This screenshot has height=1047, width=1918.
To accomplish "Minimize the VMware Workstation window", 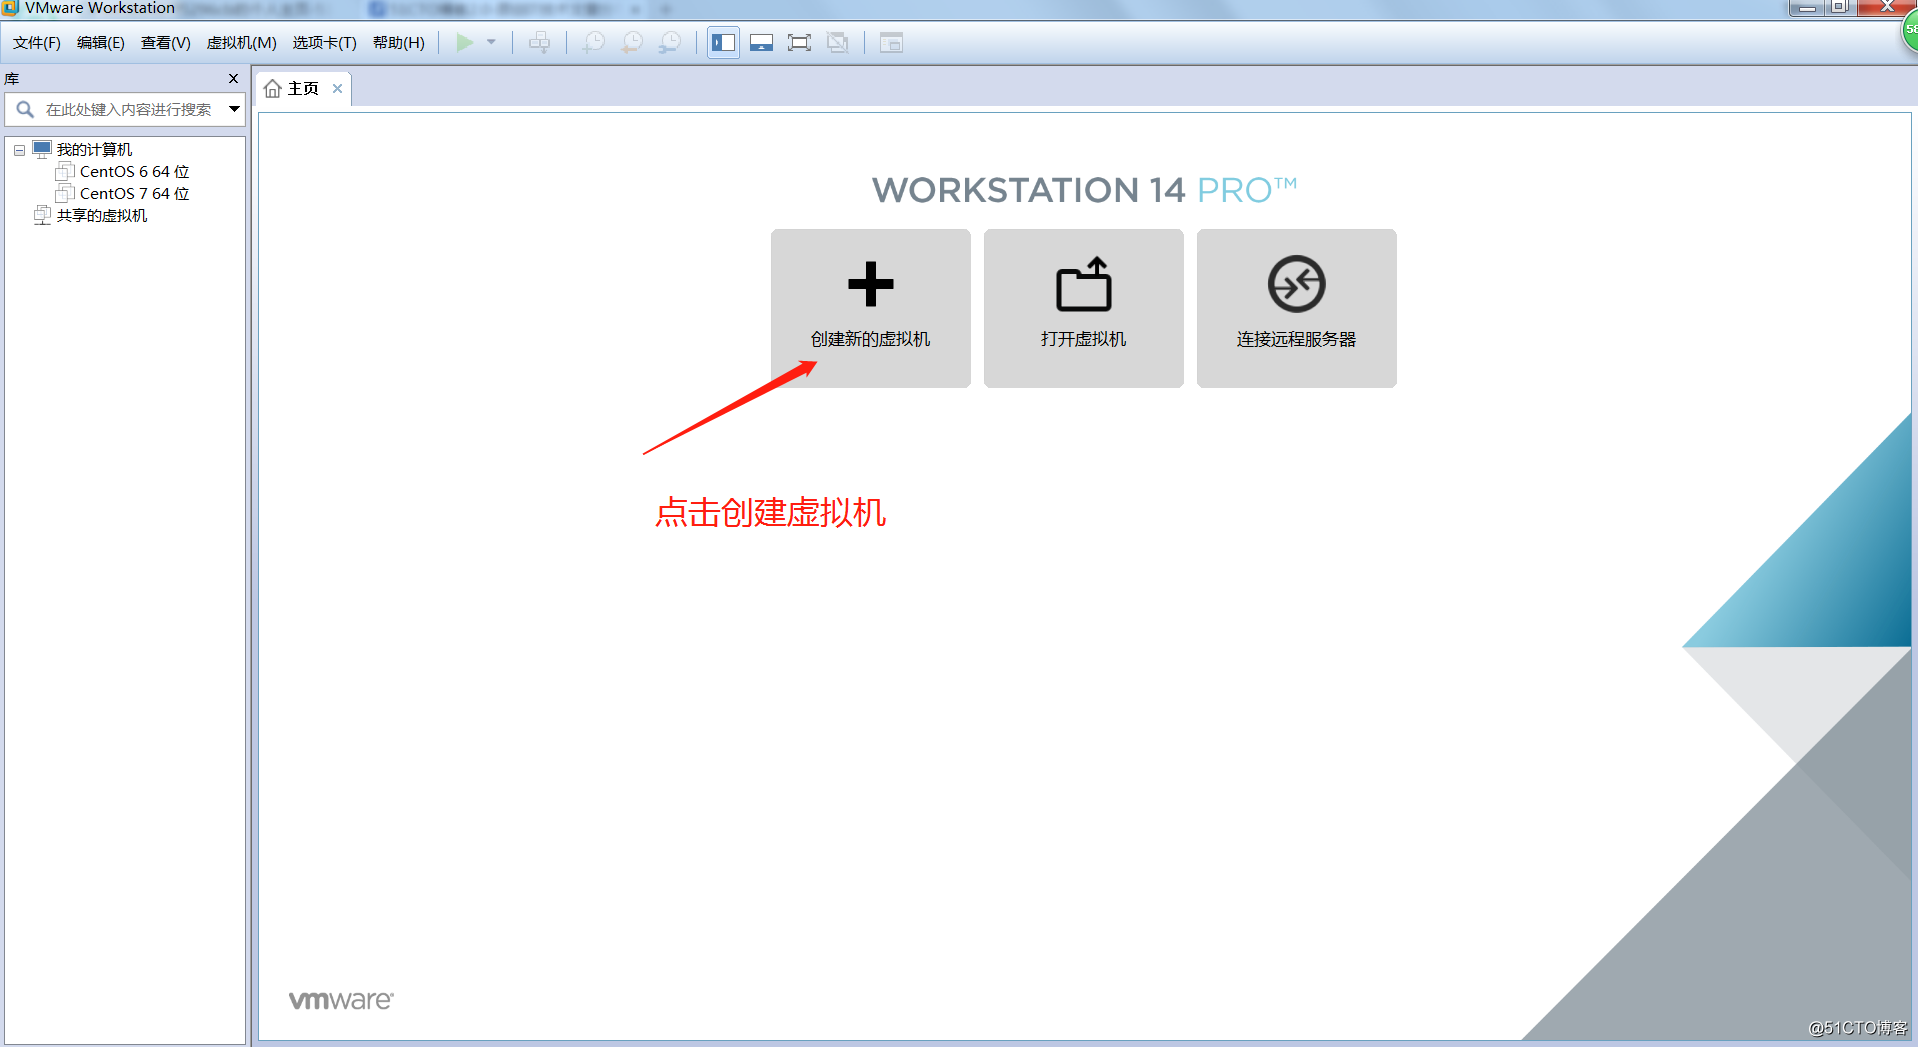I will [x=1806, y=7].
